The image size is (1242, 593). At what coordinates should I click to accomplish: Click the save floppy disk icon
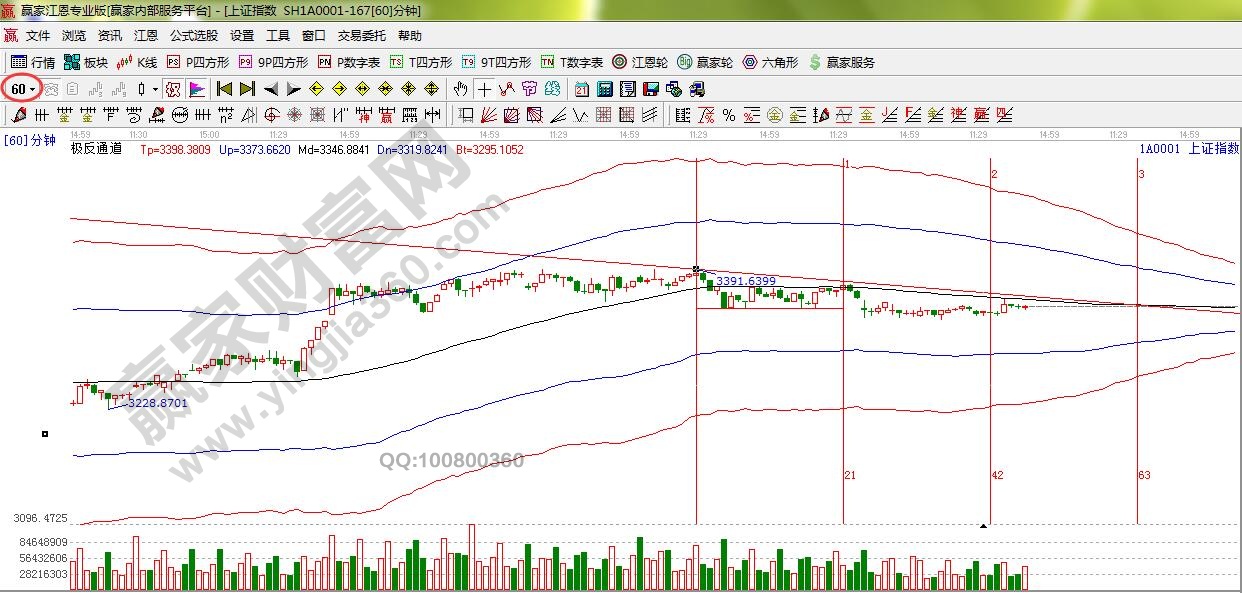point(650,89)
